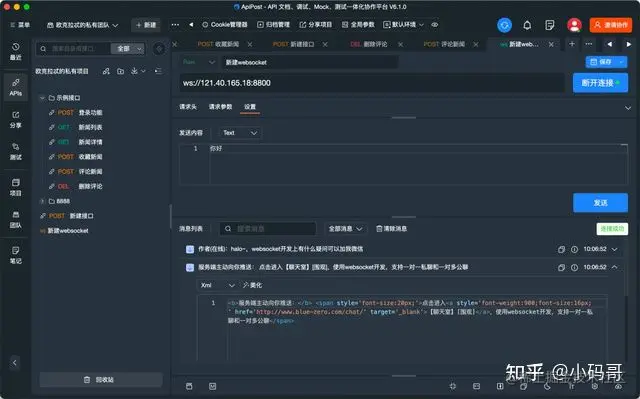Open the 回收站 recycle bin
This screenshot has width=640, height=399.
(x=101, y=379)
